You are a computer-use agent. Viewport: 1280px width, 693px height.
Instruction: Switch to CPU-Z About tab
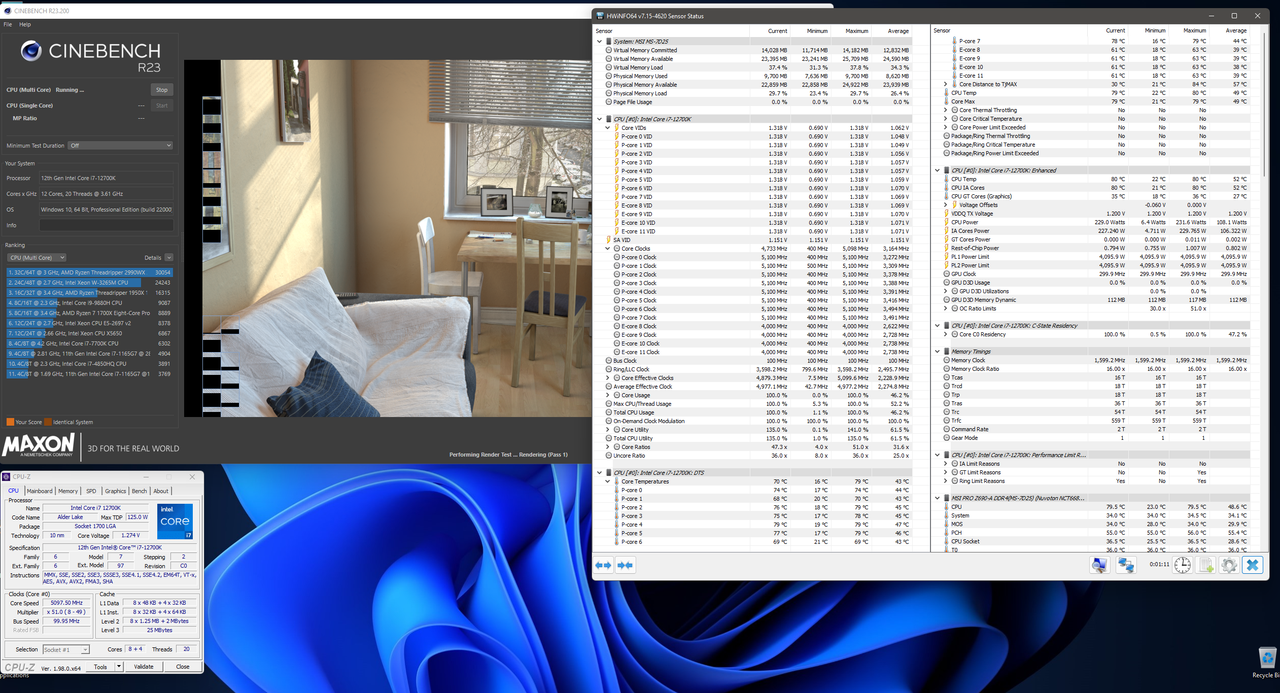click(x=161, y=491)
